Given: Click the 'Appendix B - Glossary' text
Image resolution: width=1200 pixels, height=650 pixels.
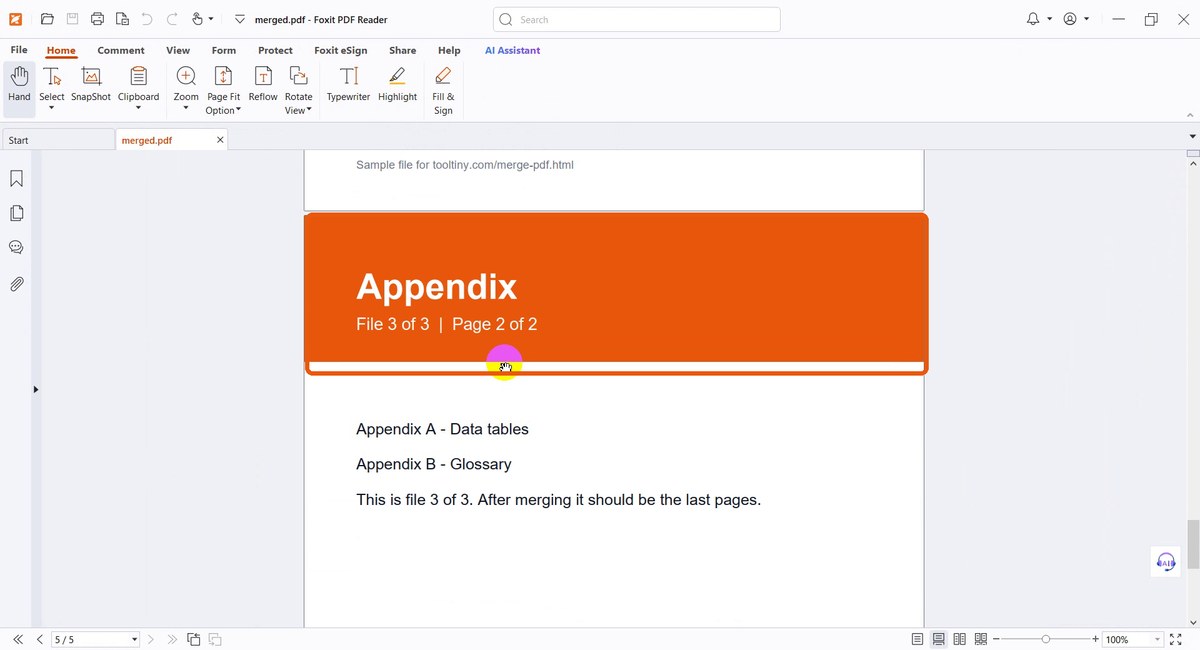Looking at the screenshot, I should click(x=434, y=464).
